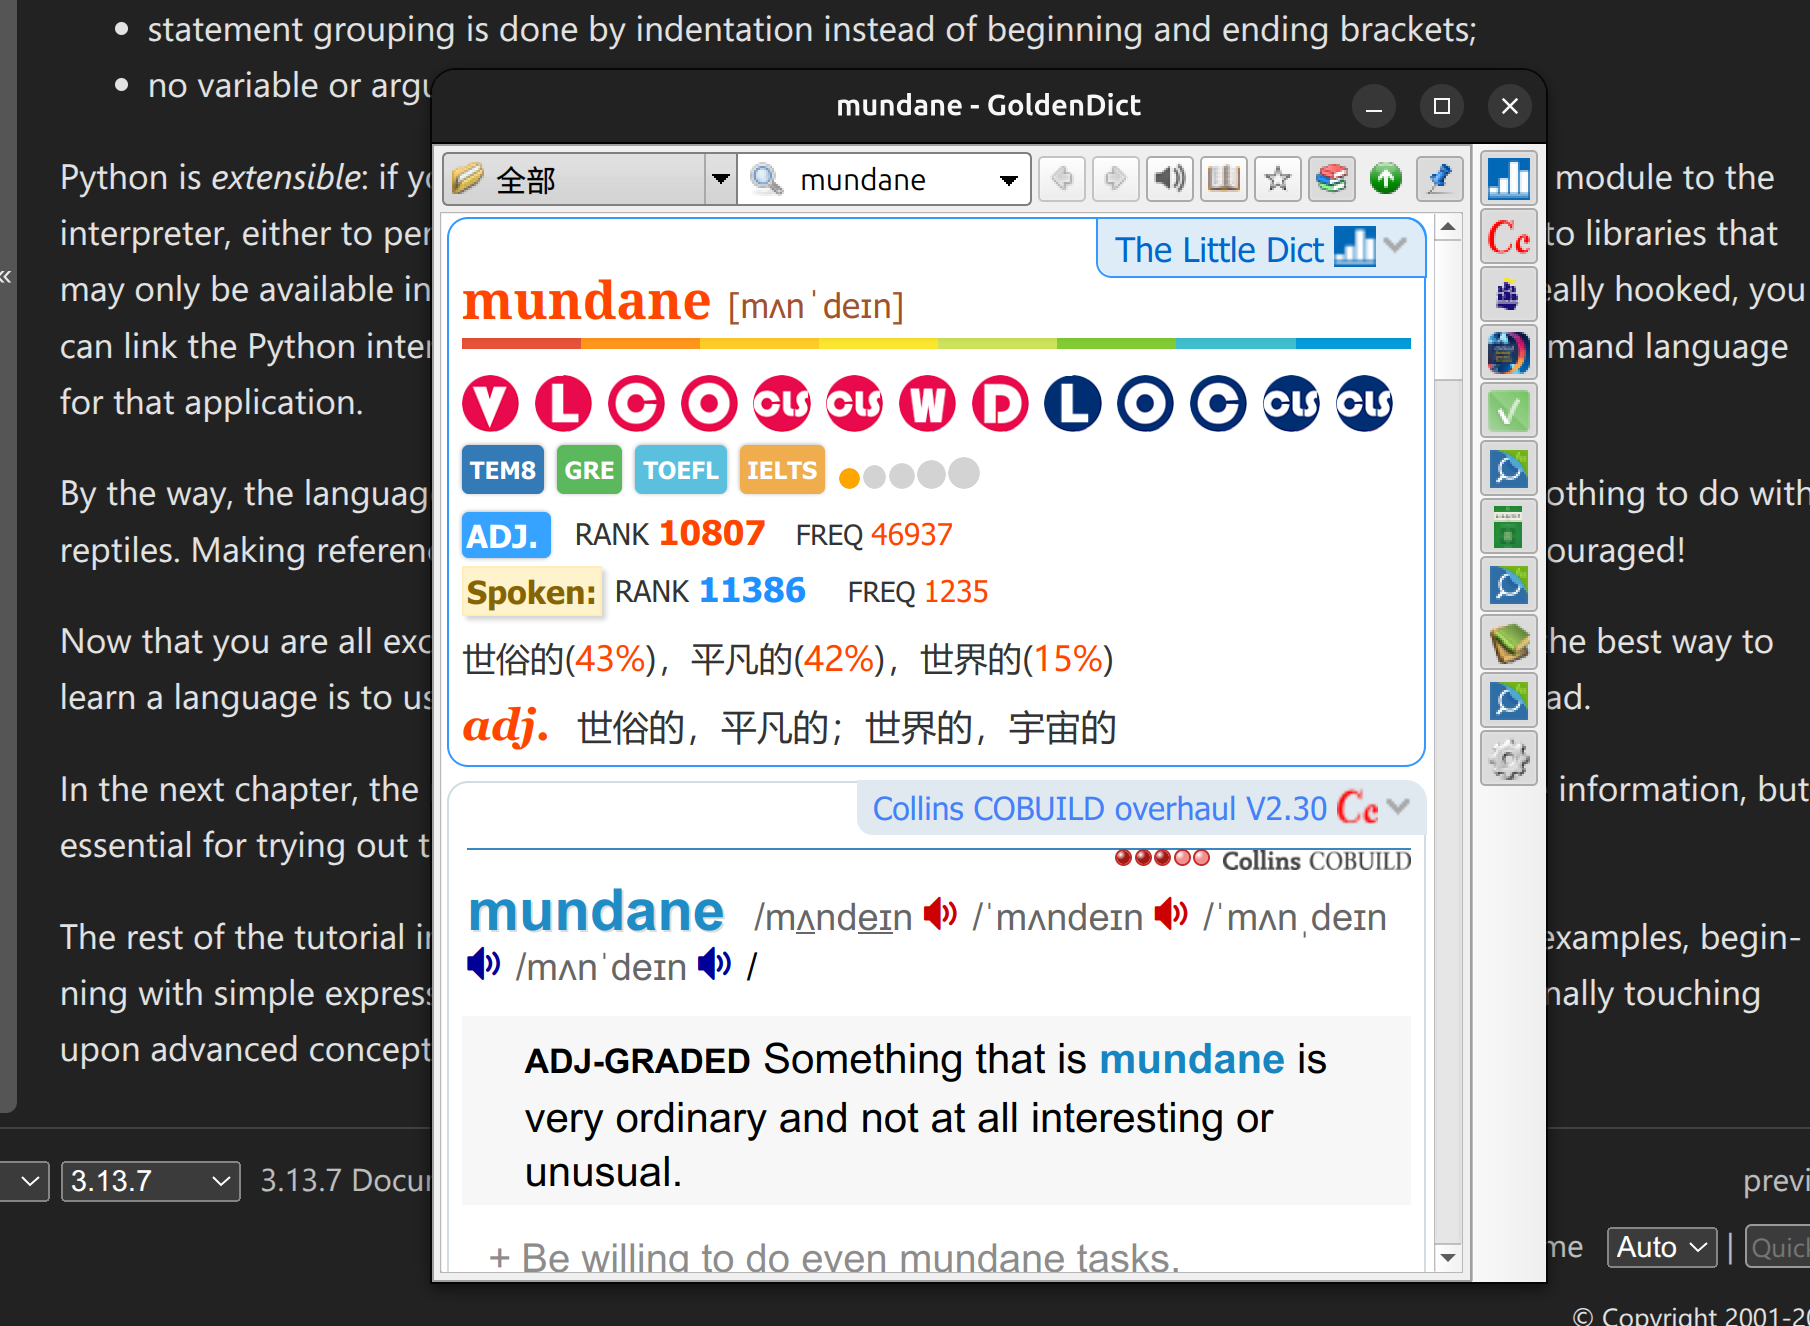Click the green up-arrow toolbar icon
The image size is (1810, 1326).
[1385, 179]
